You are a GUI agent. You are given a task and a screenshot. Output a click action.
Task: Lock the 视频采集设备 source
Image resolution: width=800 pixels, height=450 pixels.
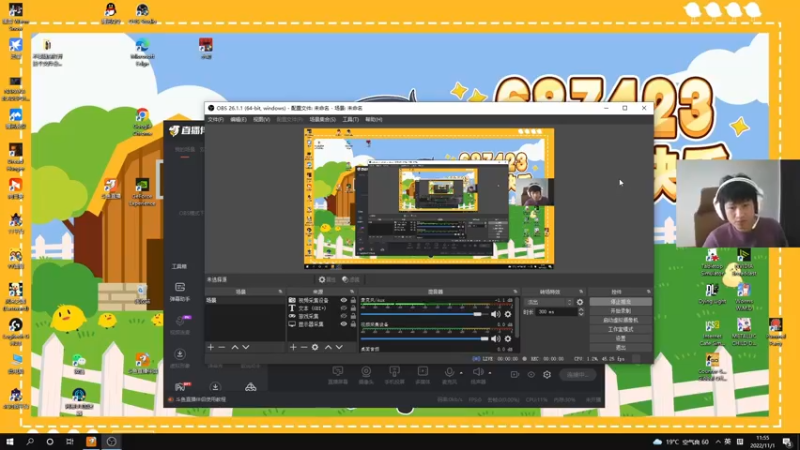353,301
